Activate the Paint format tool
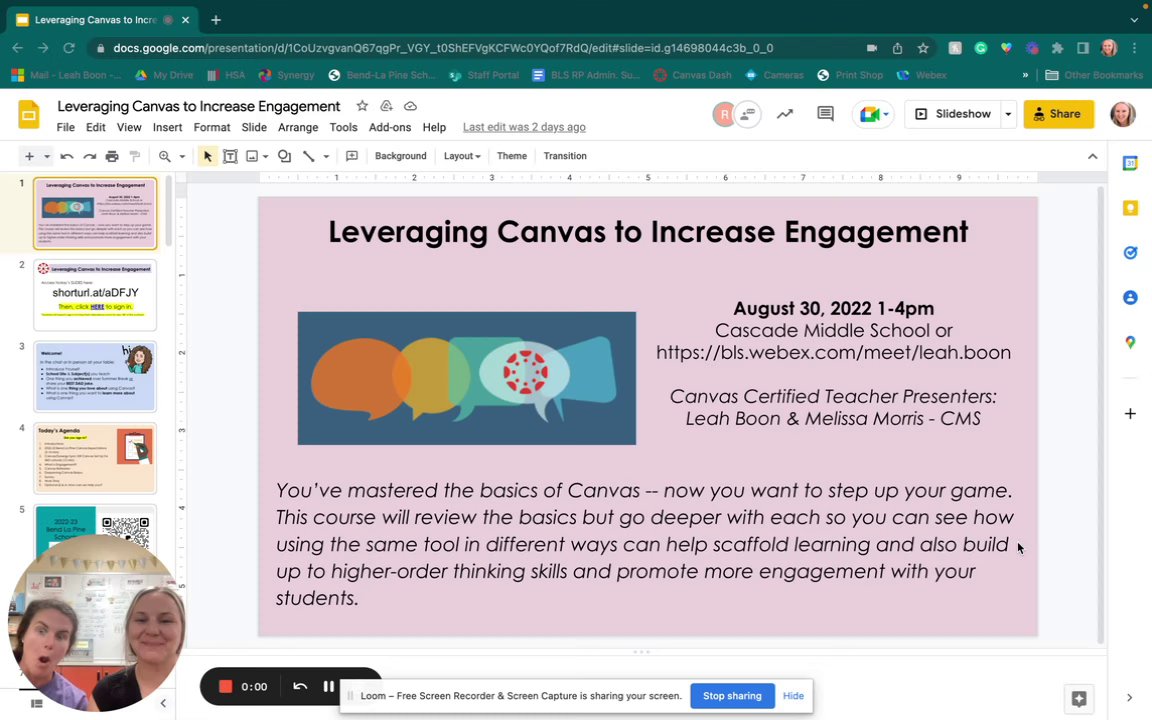The width and height of the screenshot is (1152, 720). tap(134, 156)
